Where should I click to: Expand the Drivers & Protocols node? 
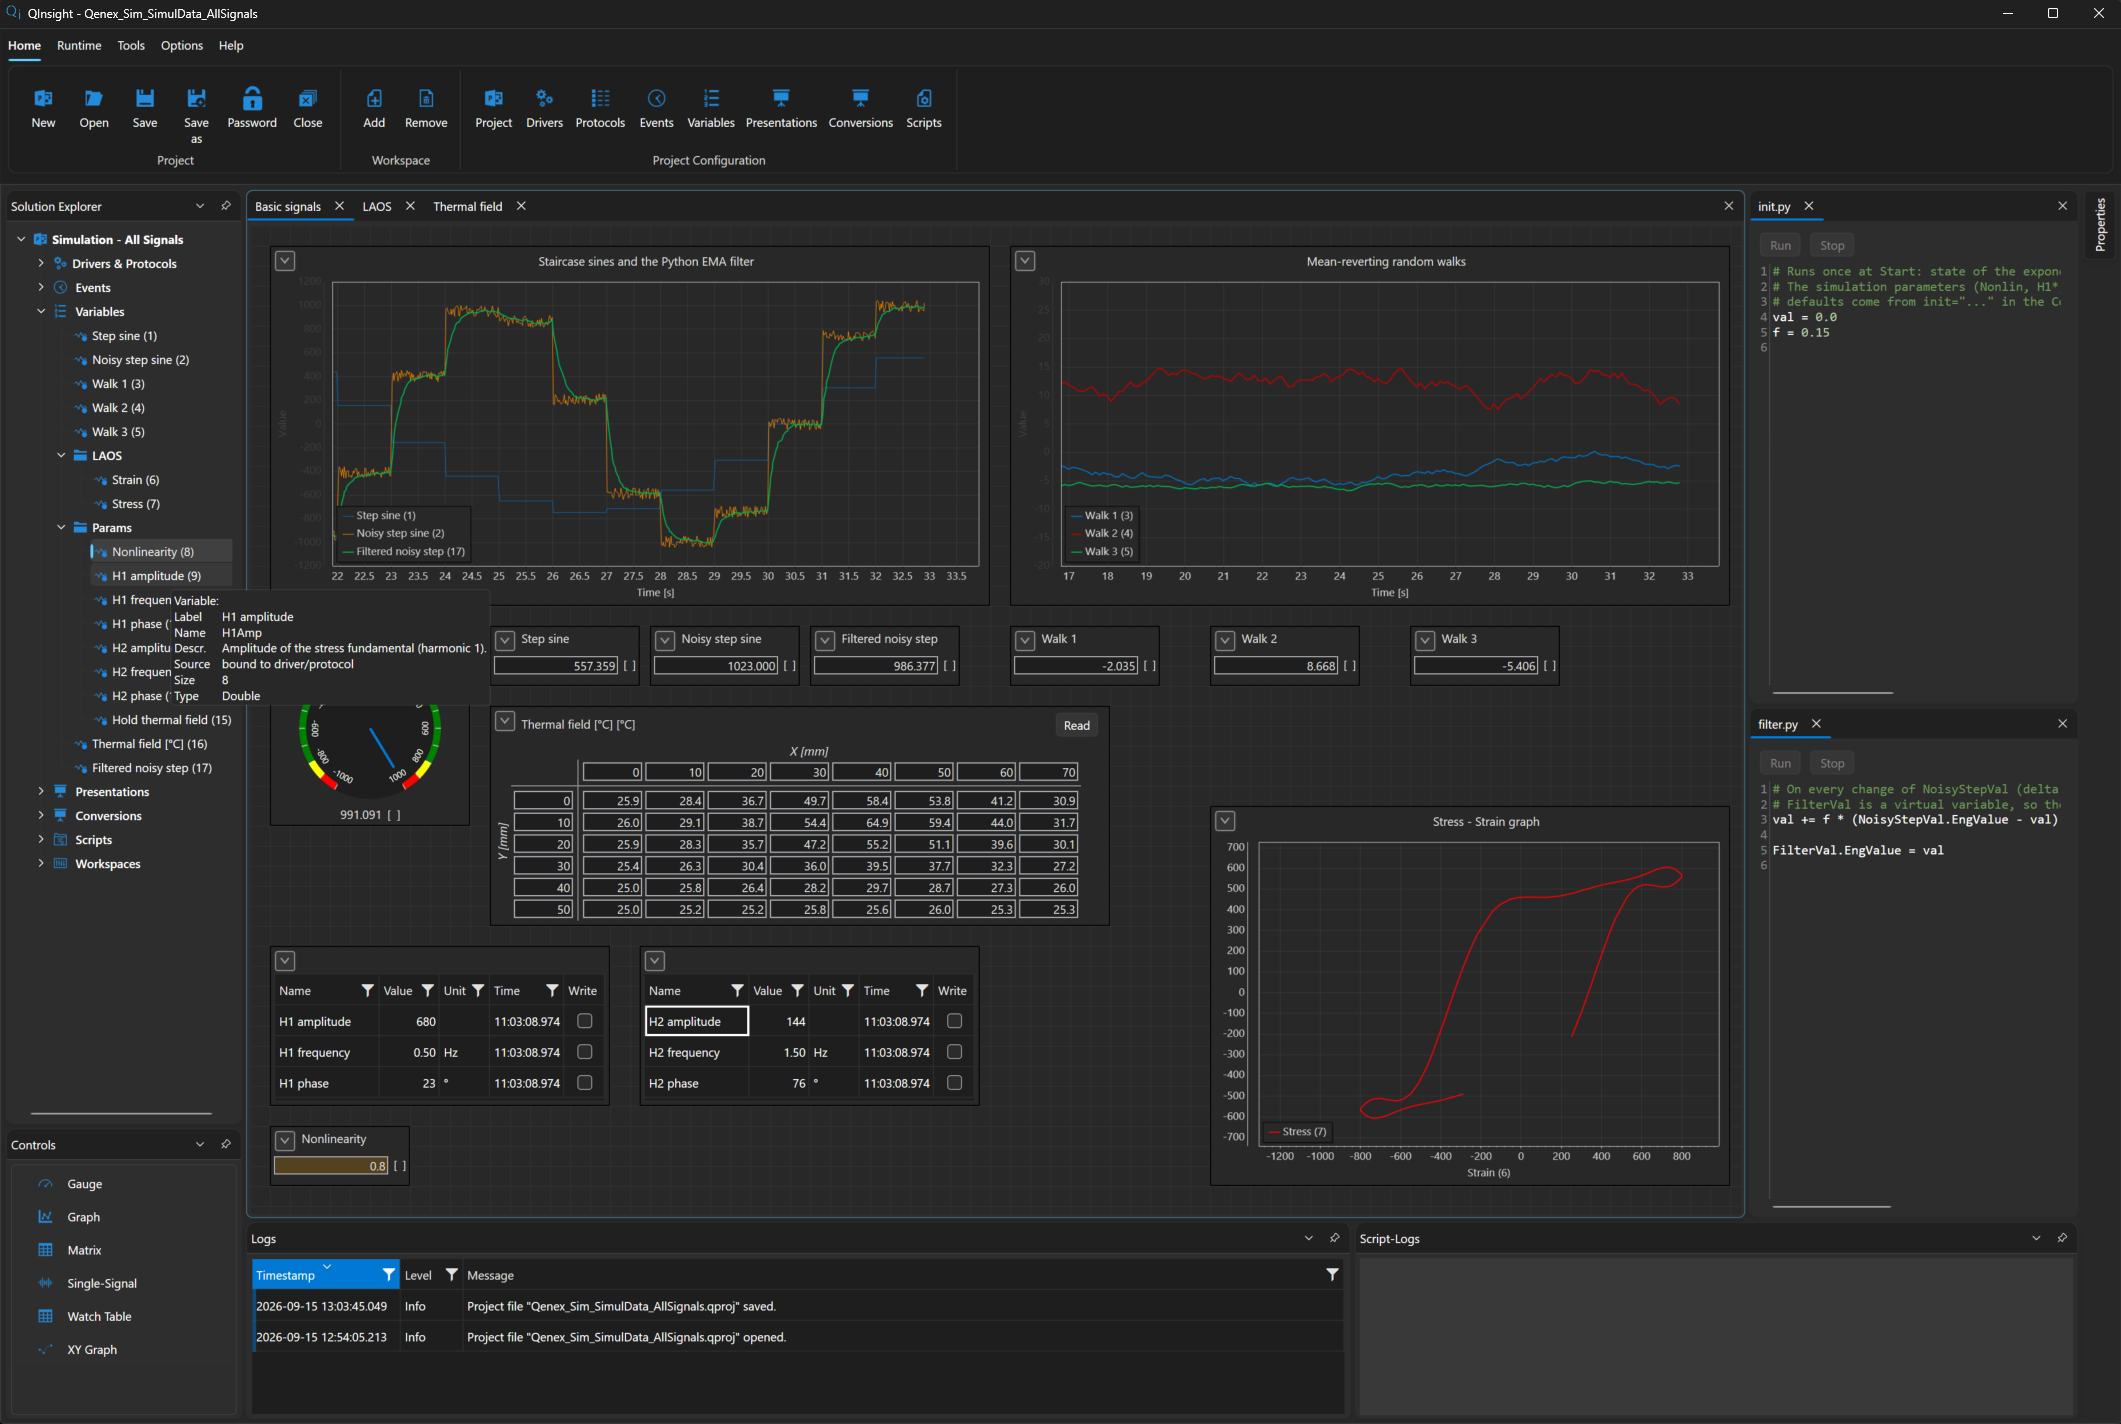41,264
